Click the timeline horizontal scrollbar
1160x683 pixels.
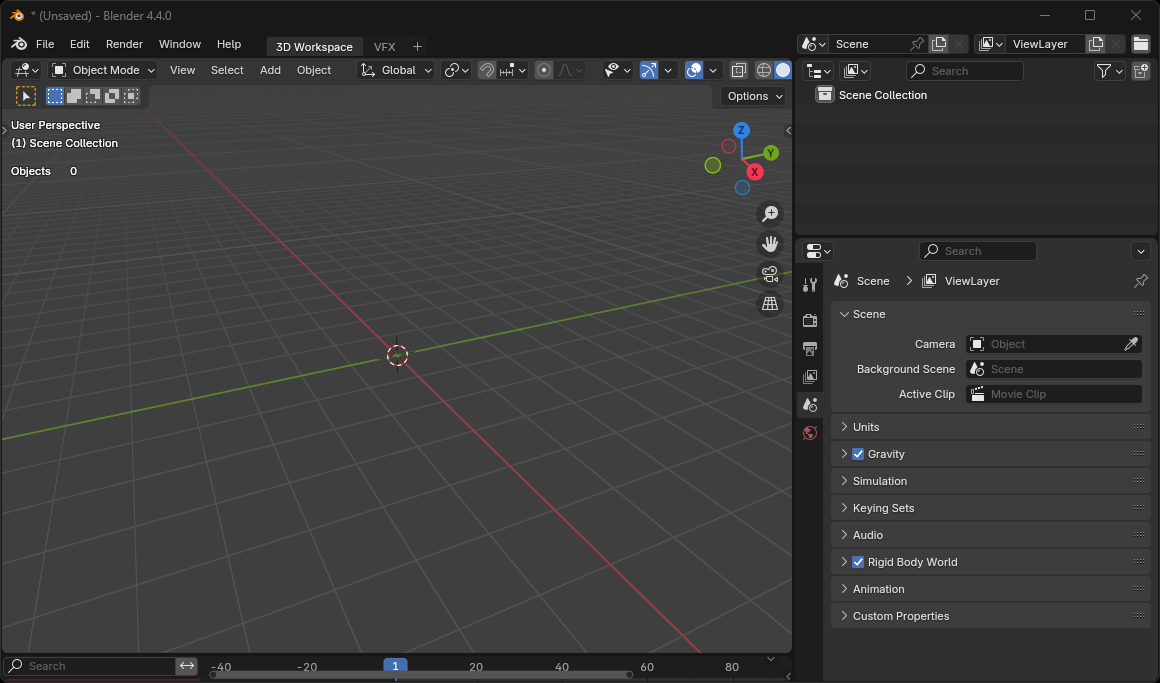[x=420, y=675]
